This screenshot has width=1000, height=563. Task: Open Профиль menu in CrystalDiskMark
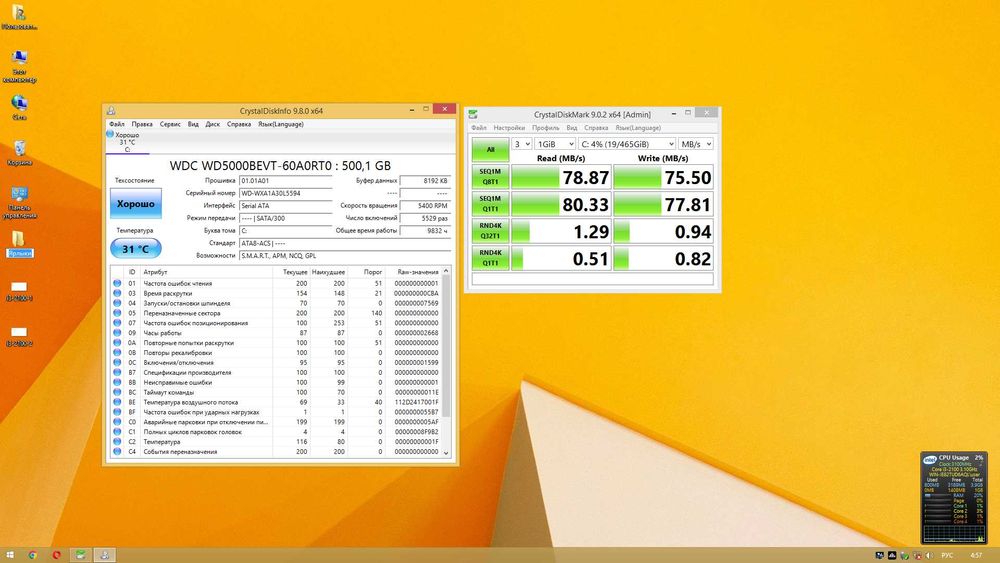coord(545,128)
